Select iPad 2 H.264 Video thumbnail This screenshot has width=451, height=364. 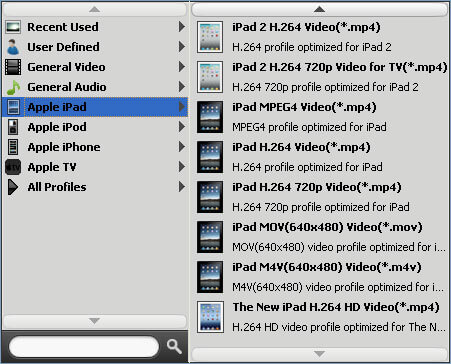coord(210,37)
